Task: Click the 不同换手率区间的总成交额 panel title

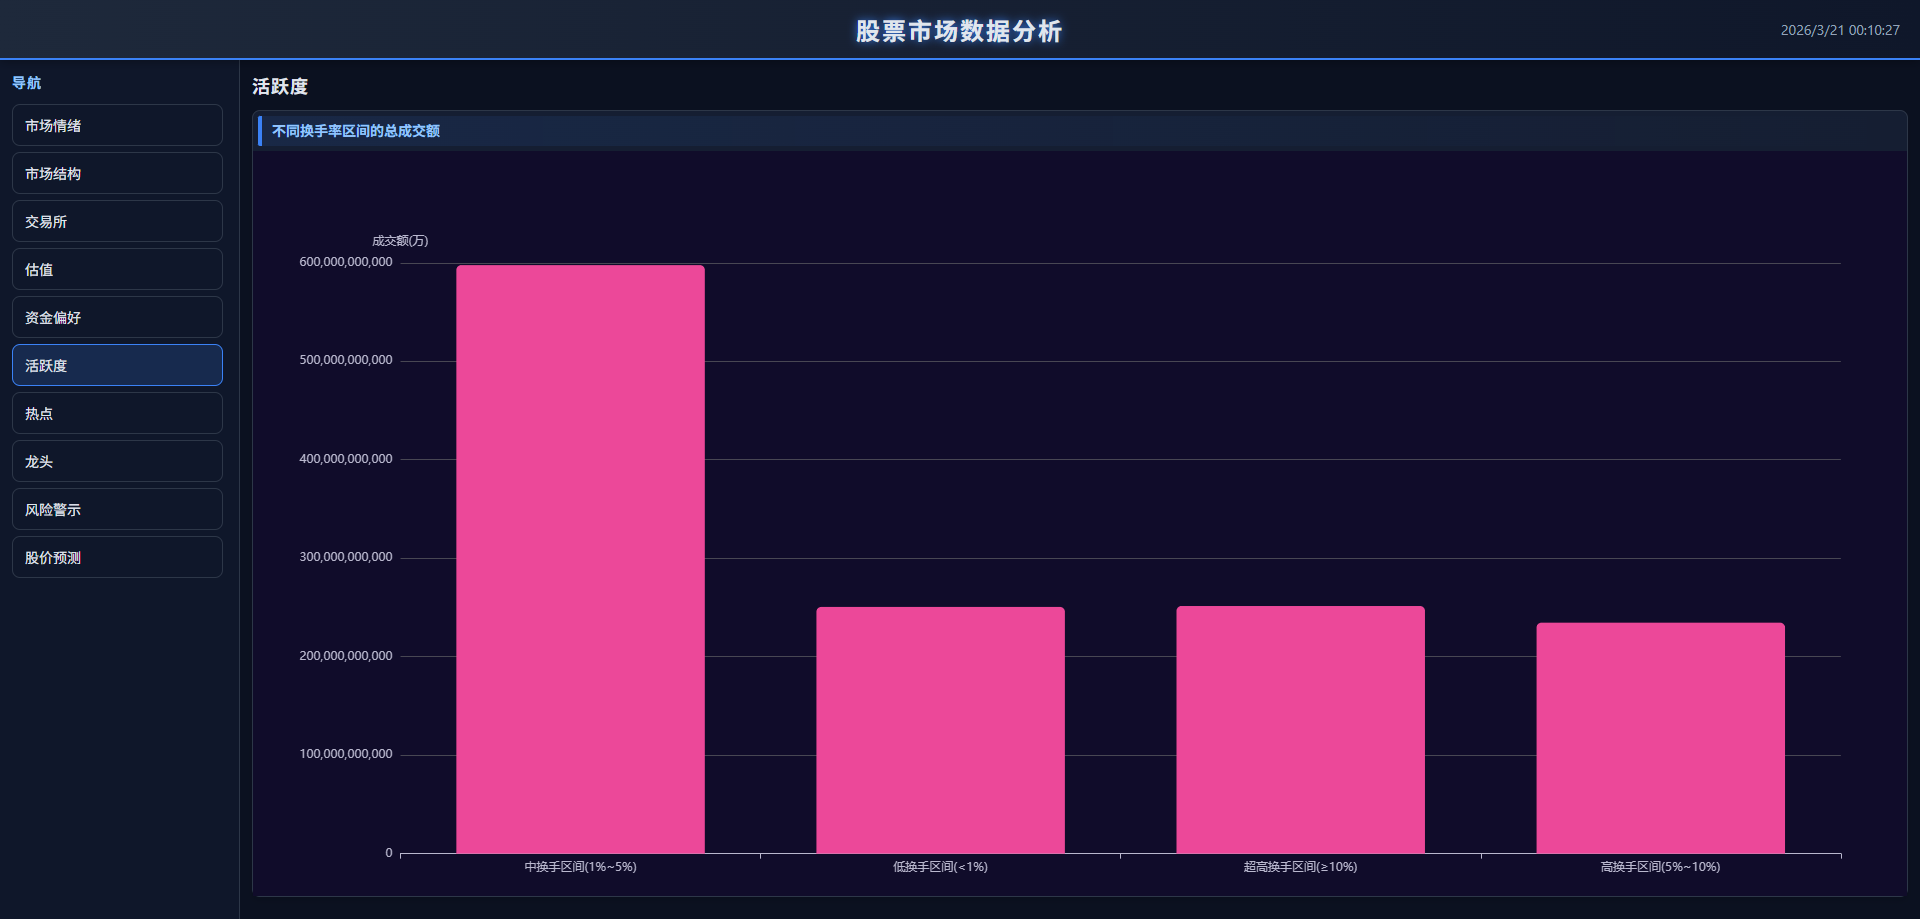Action: pyautogui.click(x=356, y=131)
